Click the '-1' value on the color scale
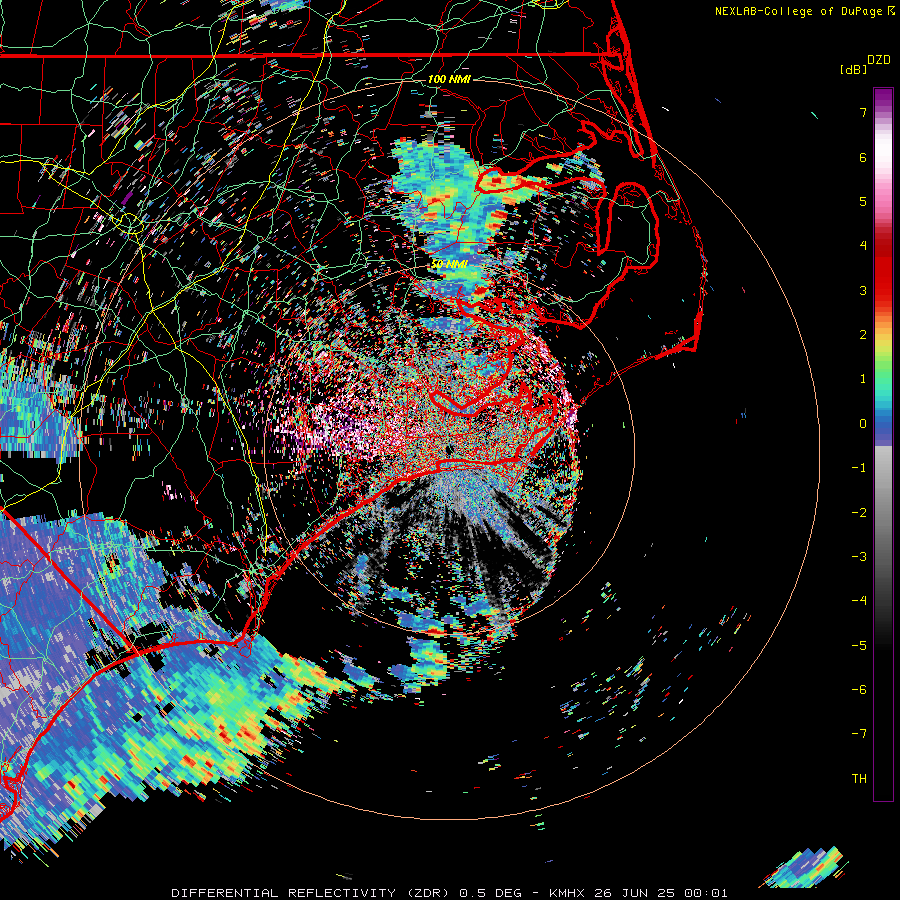The width and height of the screenshot is (900, 900). [859, 468]
